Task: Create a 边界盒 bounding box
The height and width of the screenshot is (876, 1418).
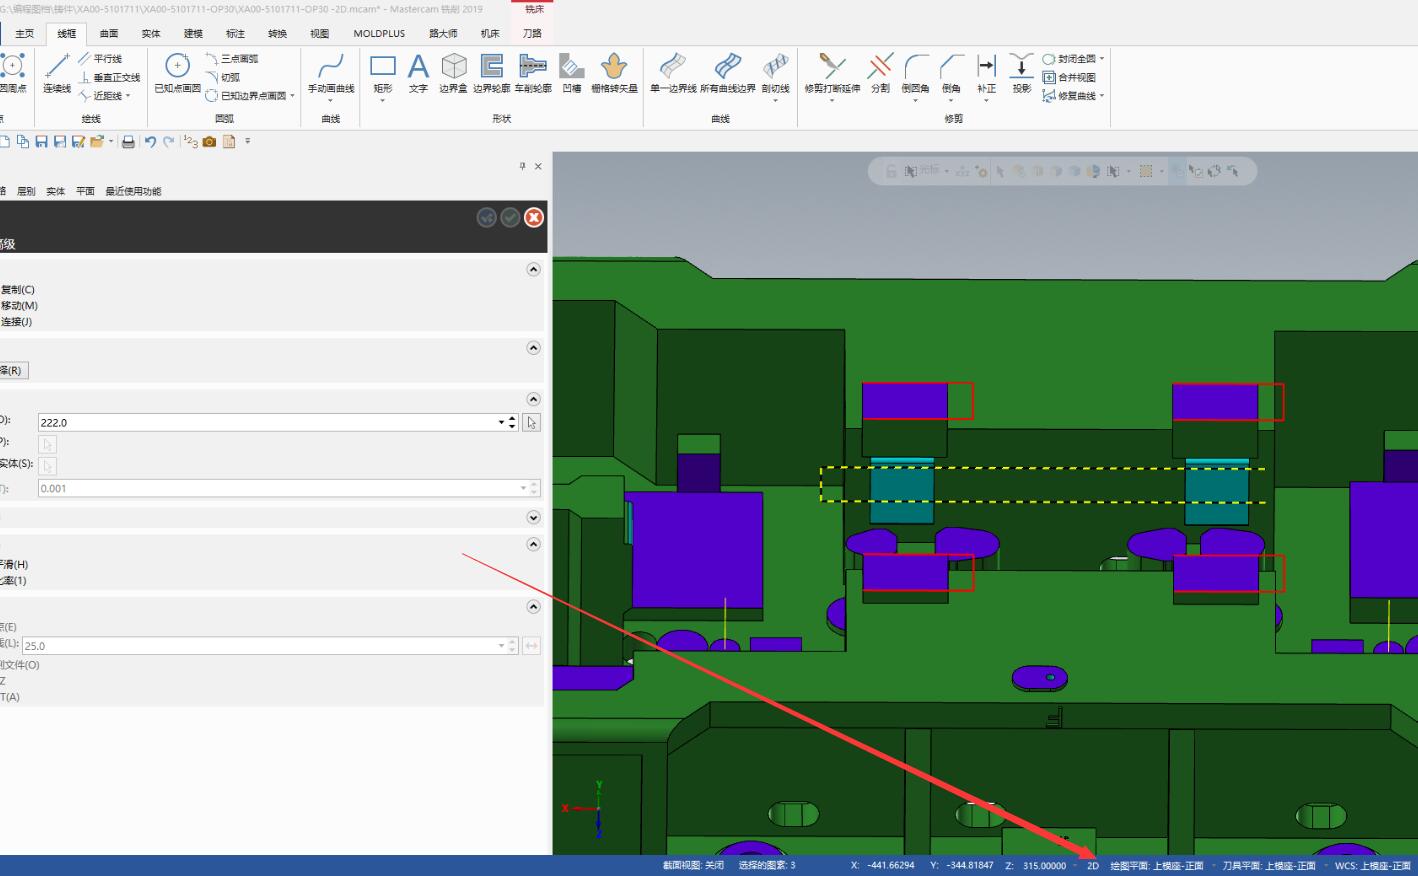Action: click(453, 73)
